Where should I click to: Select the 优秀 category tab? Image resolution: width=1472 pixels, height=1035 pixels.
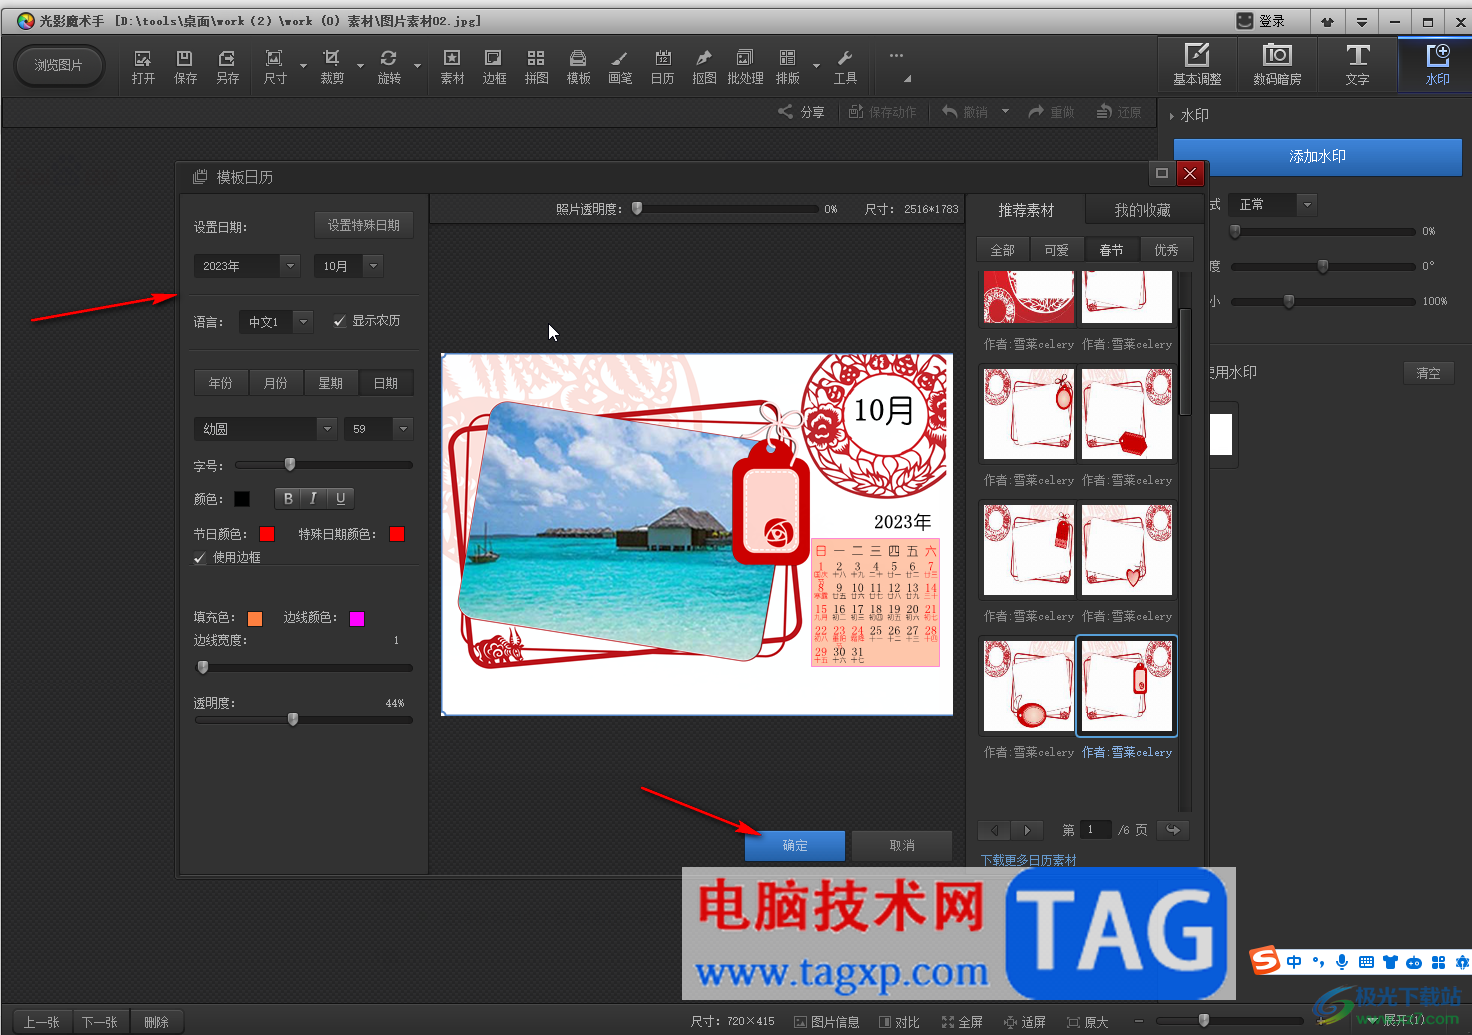[1166, 250]
